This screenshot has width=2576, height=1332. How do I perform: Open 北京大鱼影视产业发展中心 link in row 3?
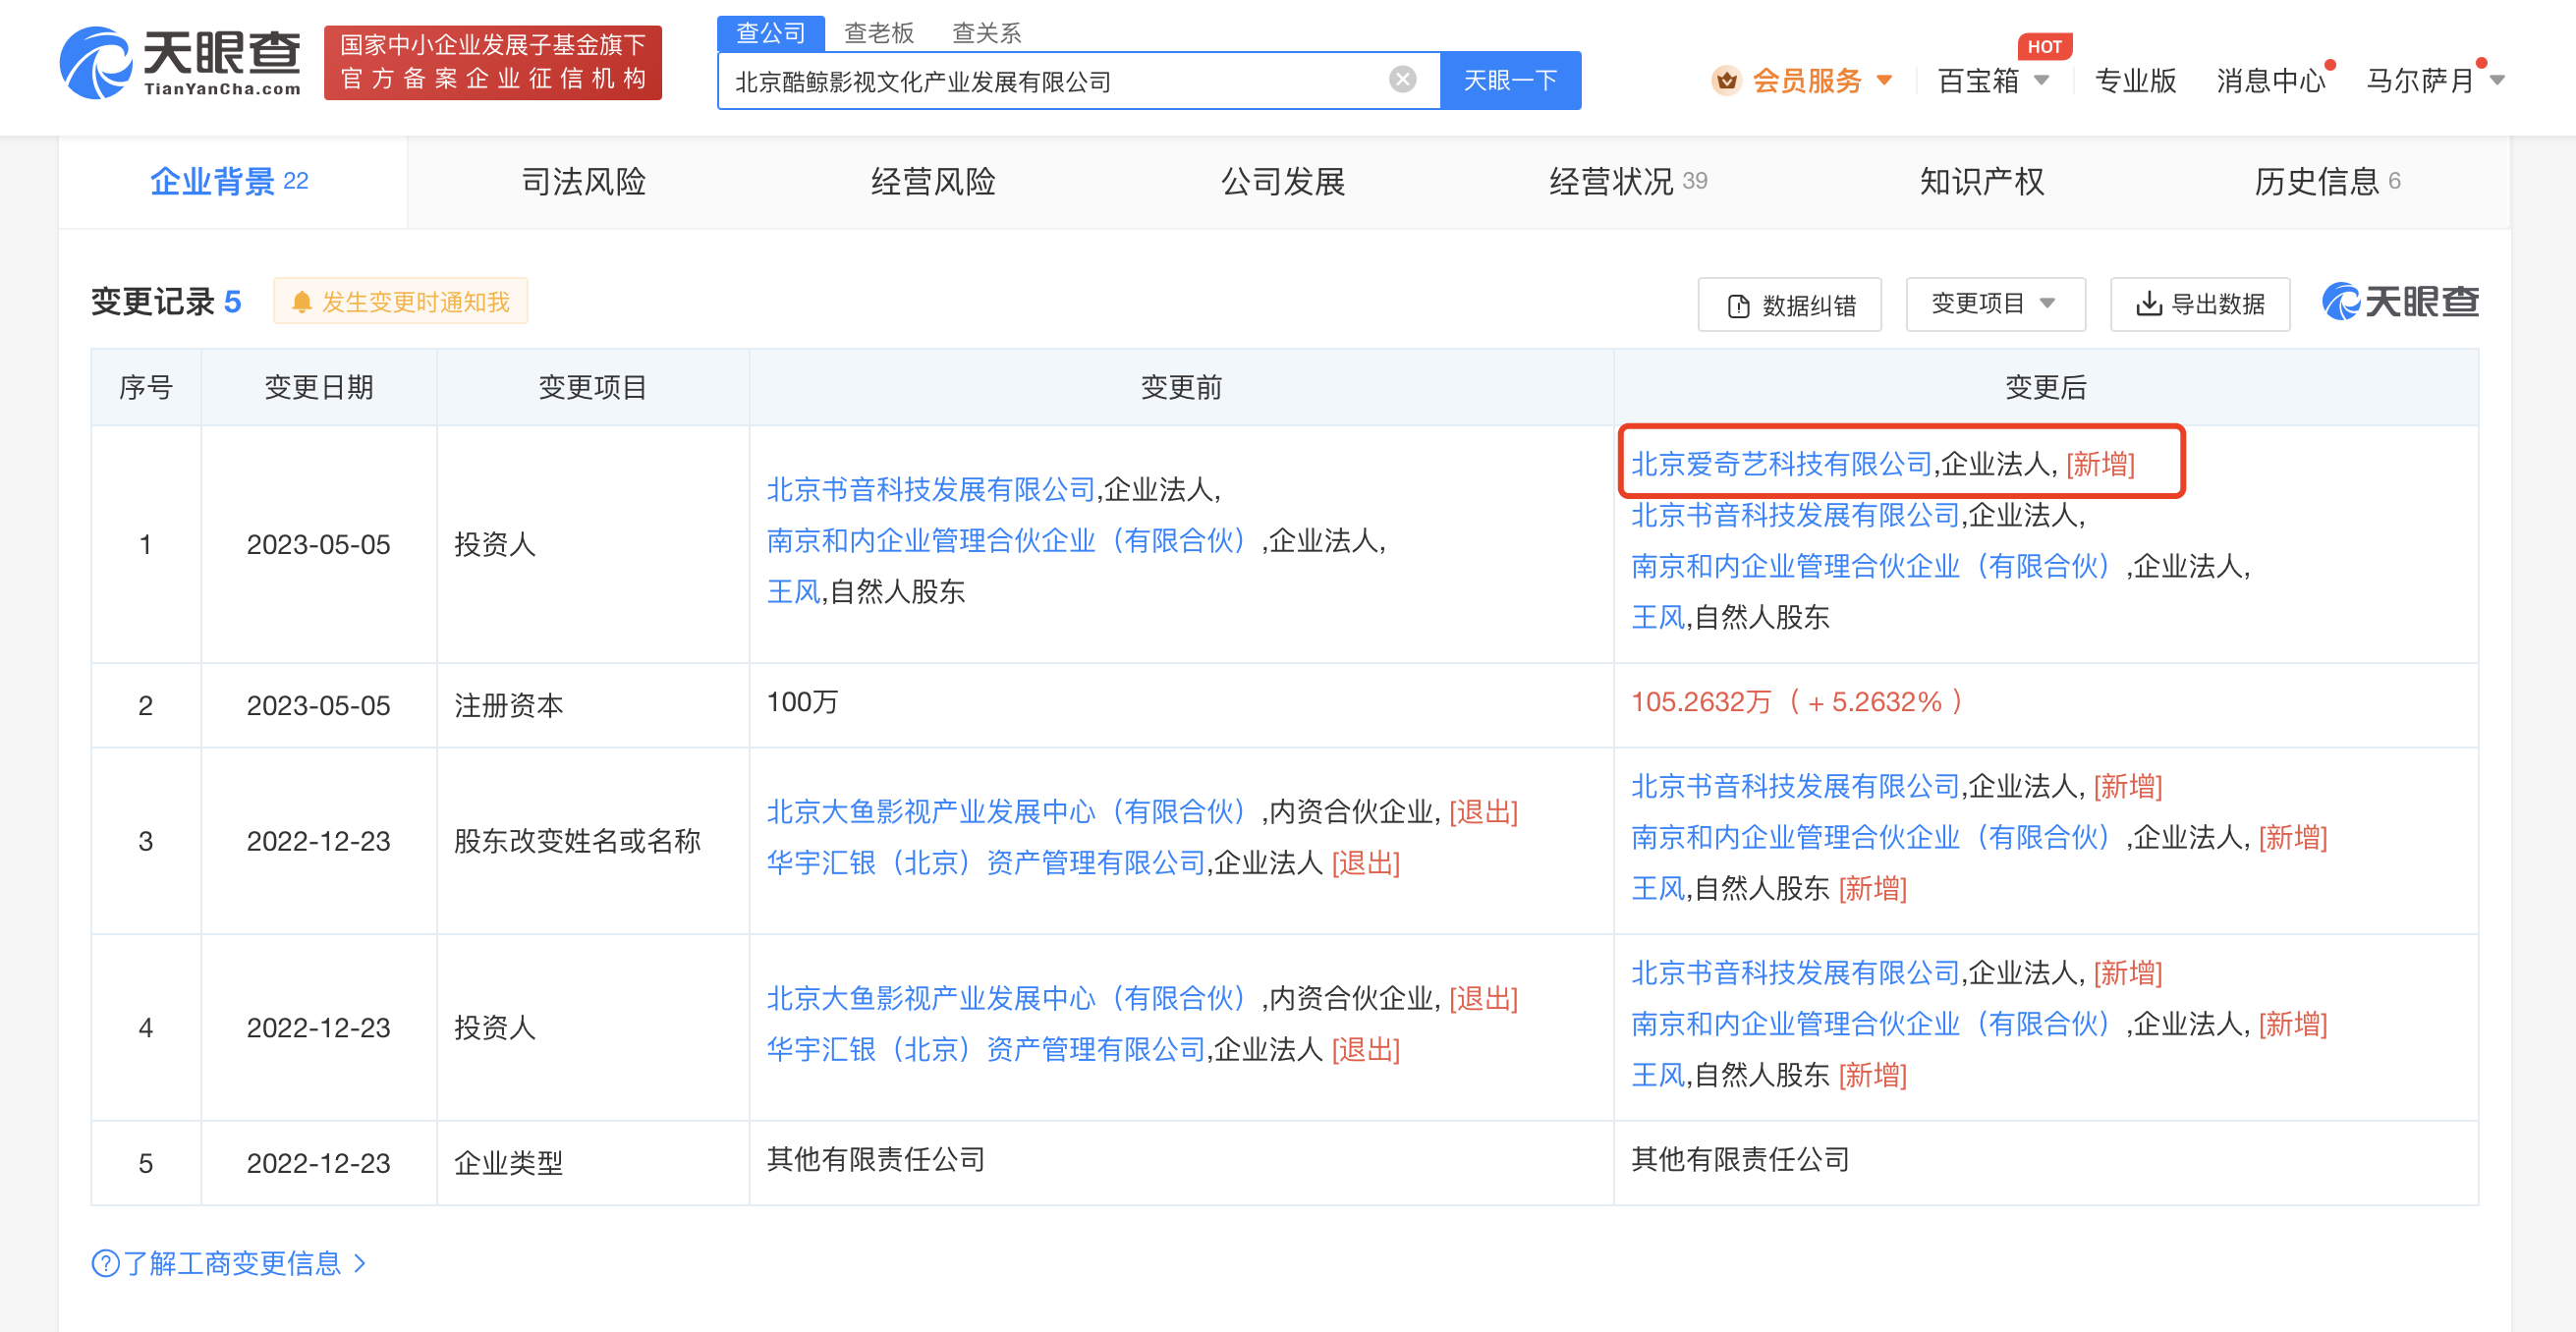click(x=1006, y=811)
